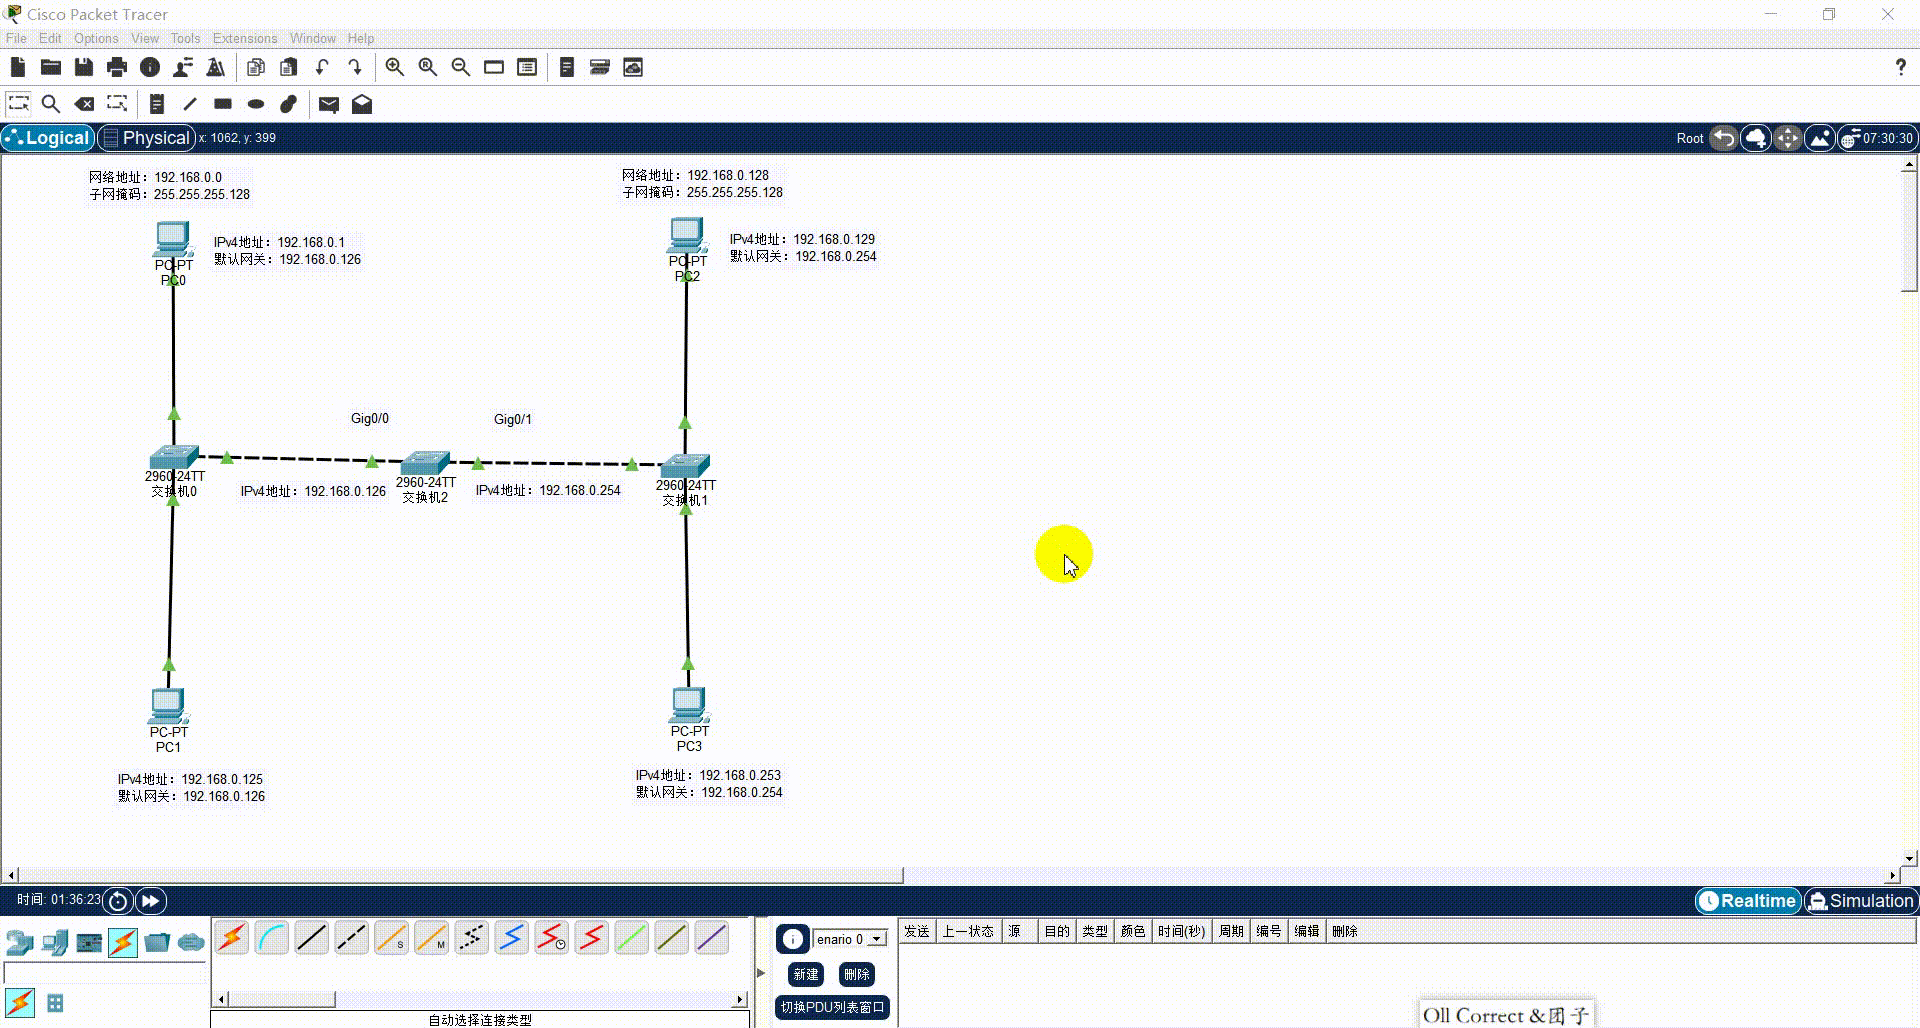Click 删除 scenario button
Viewport: 1920px width, 1028px height.
(x=856, y=974)
